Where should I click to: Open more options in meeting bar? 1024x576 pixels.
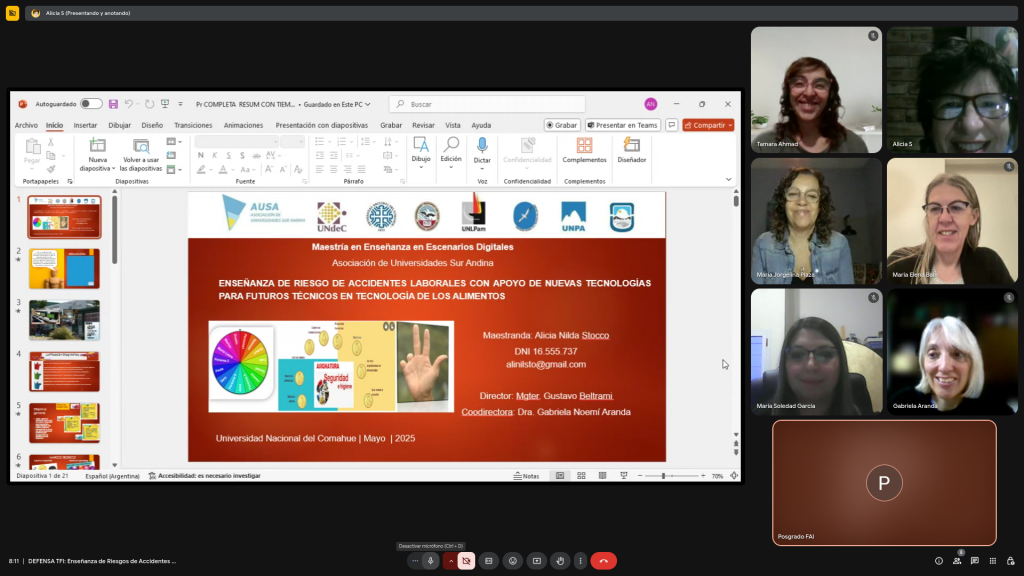pyautogui.click(x=580, y=561)
